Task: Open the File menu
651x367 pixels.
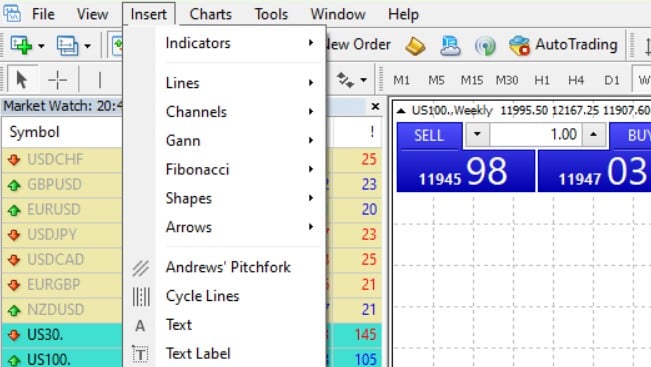Action: [x=43, y=14]
